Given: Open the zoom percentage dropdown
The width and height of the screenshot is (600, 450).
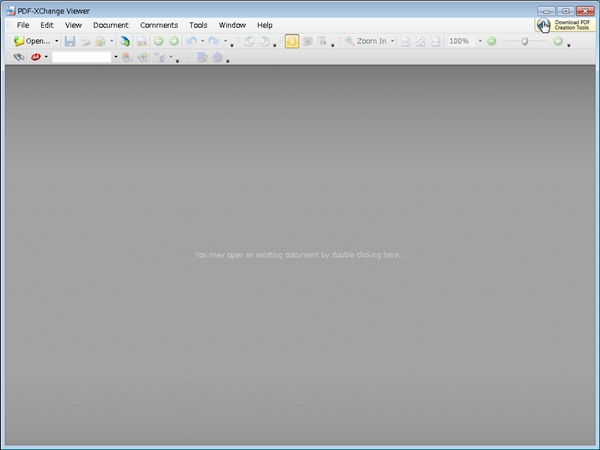Looking at the screenshot, I should pyautogui.click(x=480, y=41).
